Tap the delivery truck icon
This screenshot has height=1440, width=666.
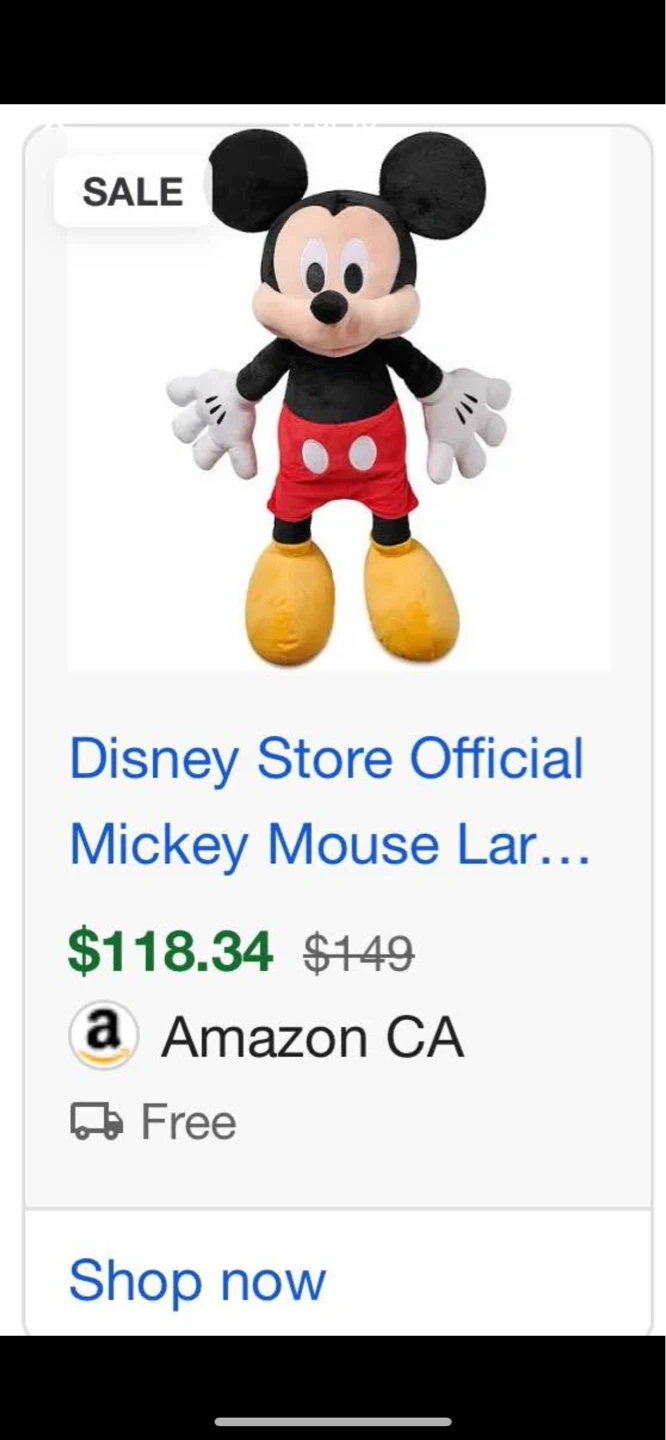(96, 1121)
